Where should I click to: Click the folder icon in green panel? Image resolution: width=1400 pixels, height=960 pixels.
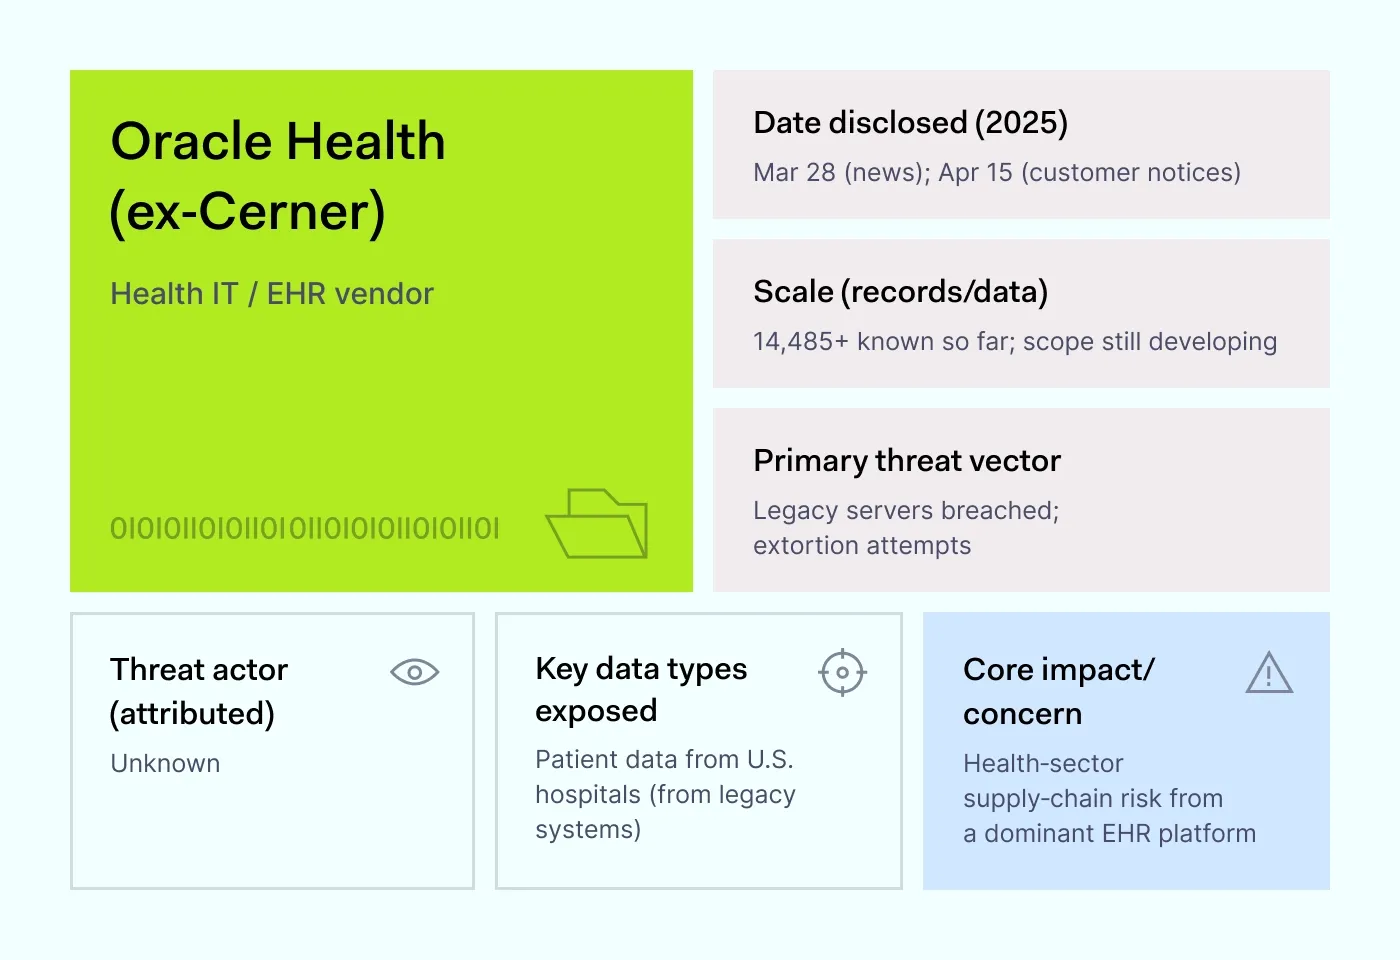[597, 523]
